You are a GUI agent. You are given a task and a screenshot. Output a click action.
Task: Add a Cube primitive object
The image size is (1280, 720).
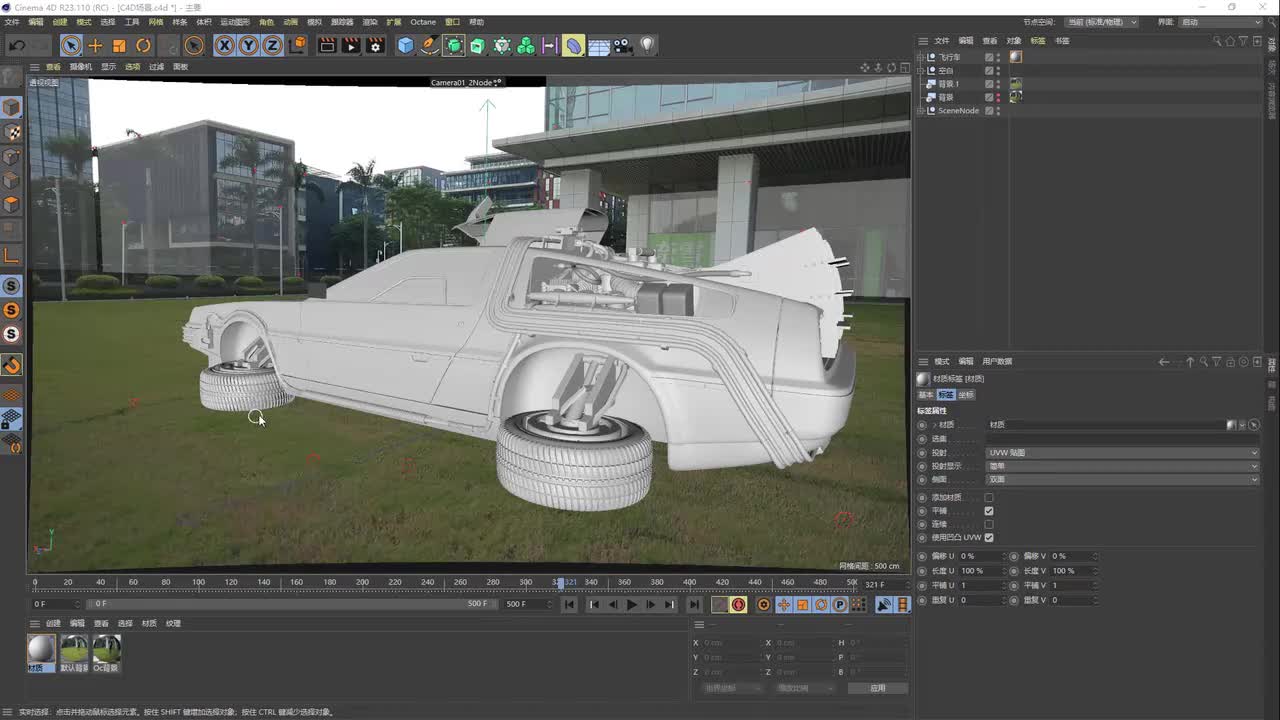405,45
